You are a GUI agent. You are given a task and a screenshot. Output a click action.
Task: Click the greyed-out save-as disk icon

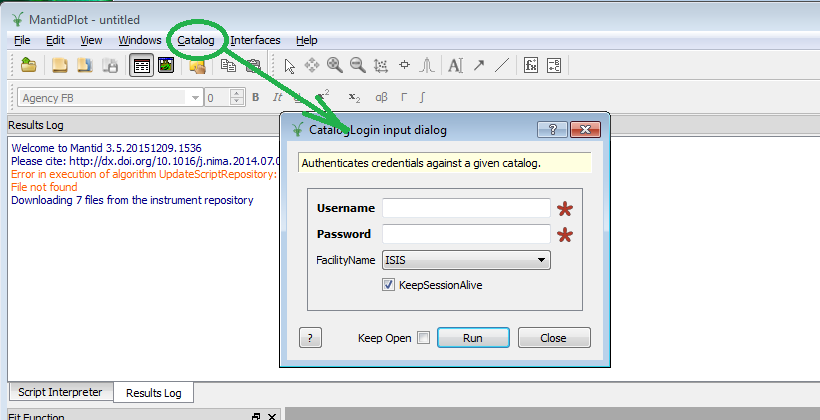click(x=110, y=65)
